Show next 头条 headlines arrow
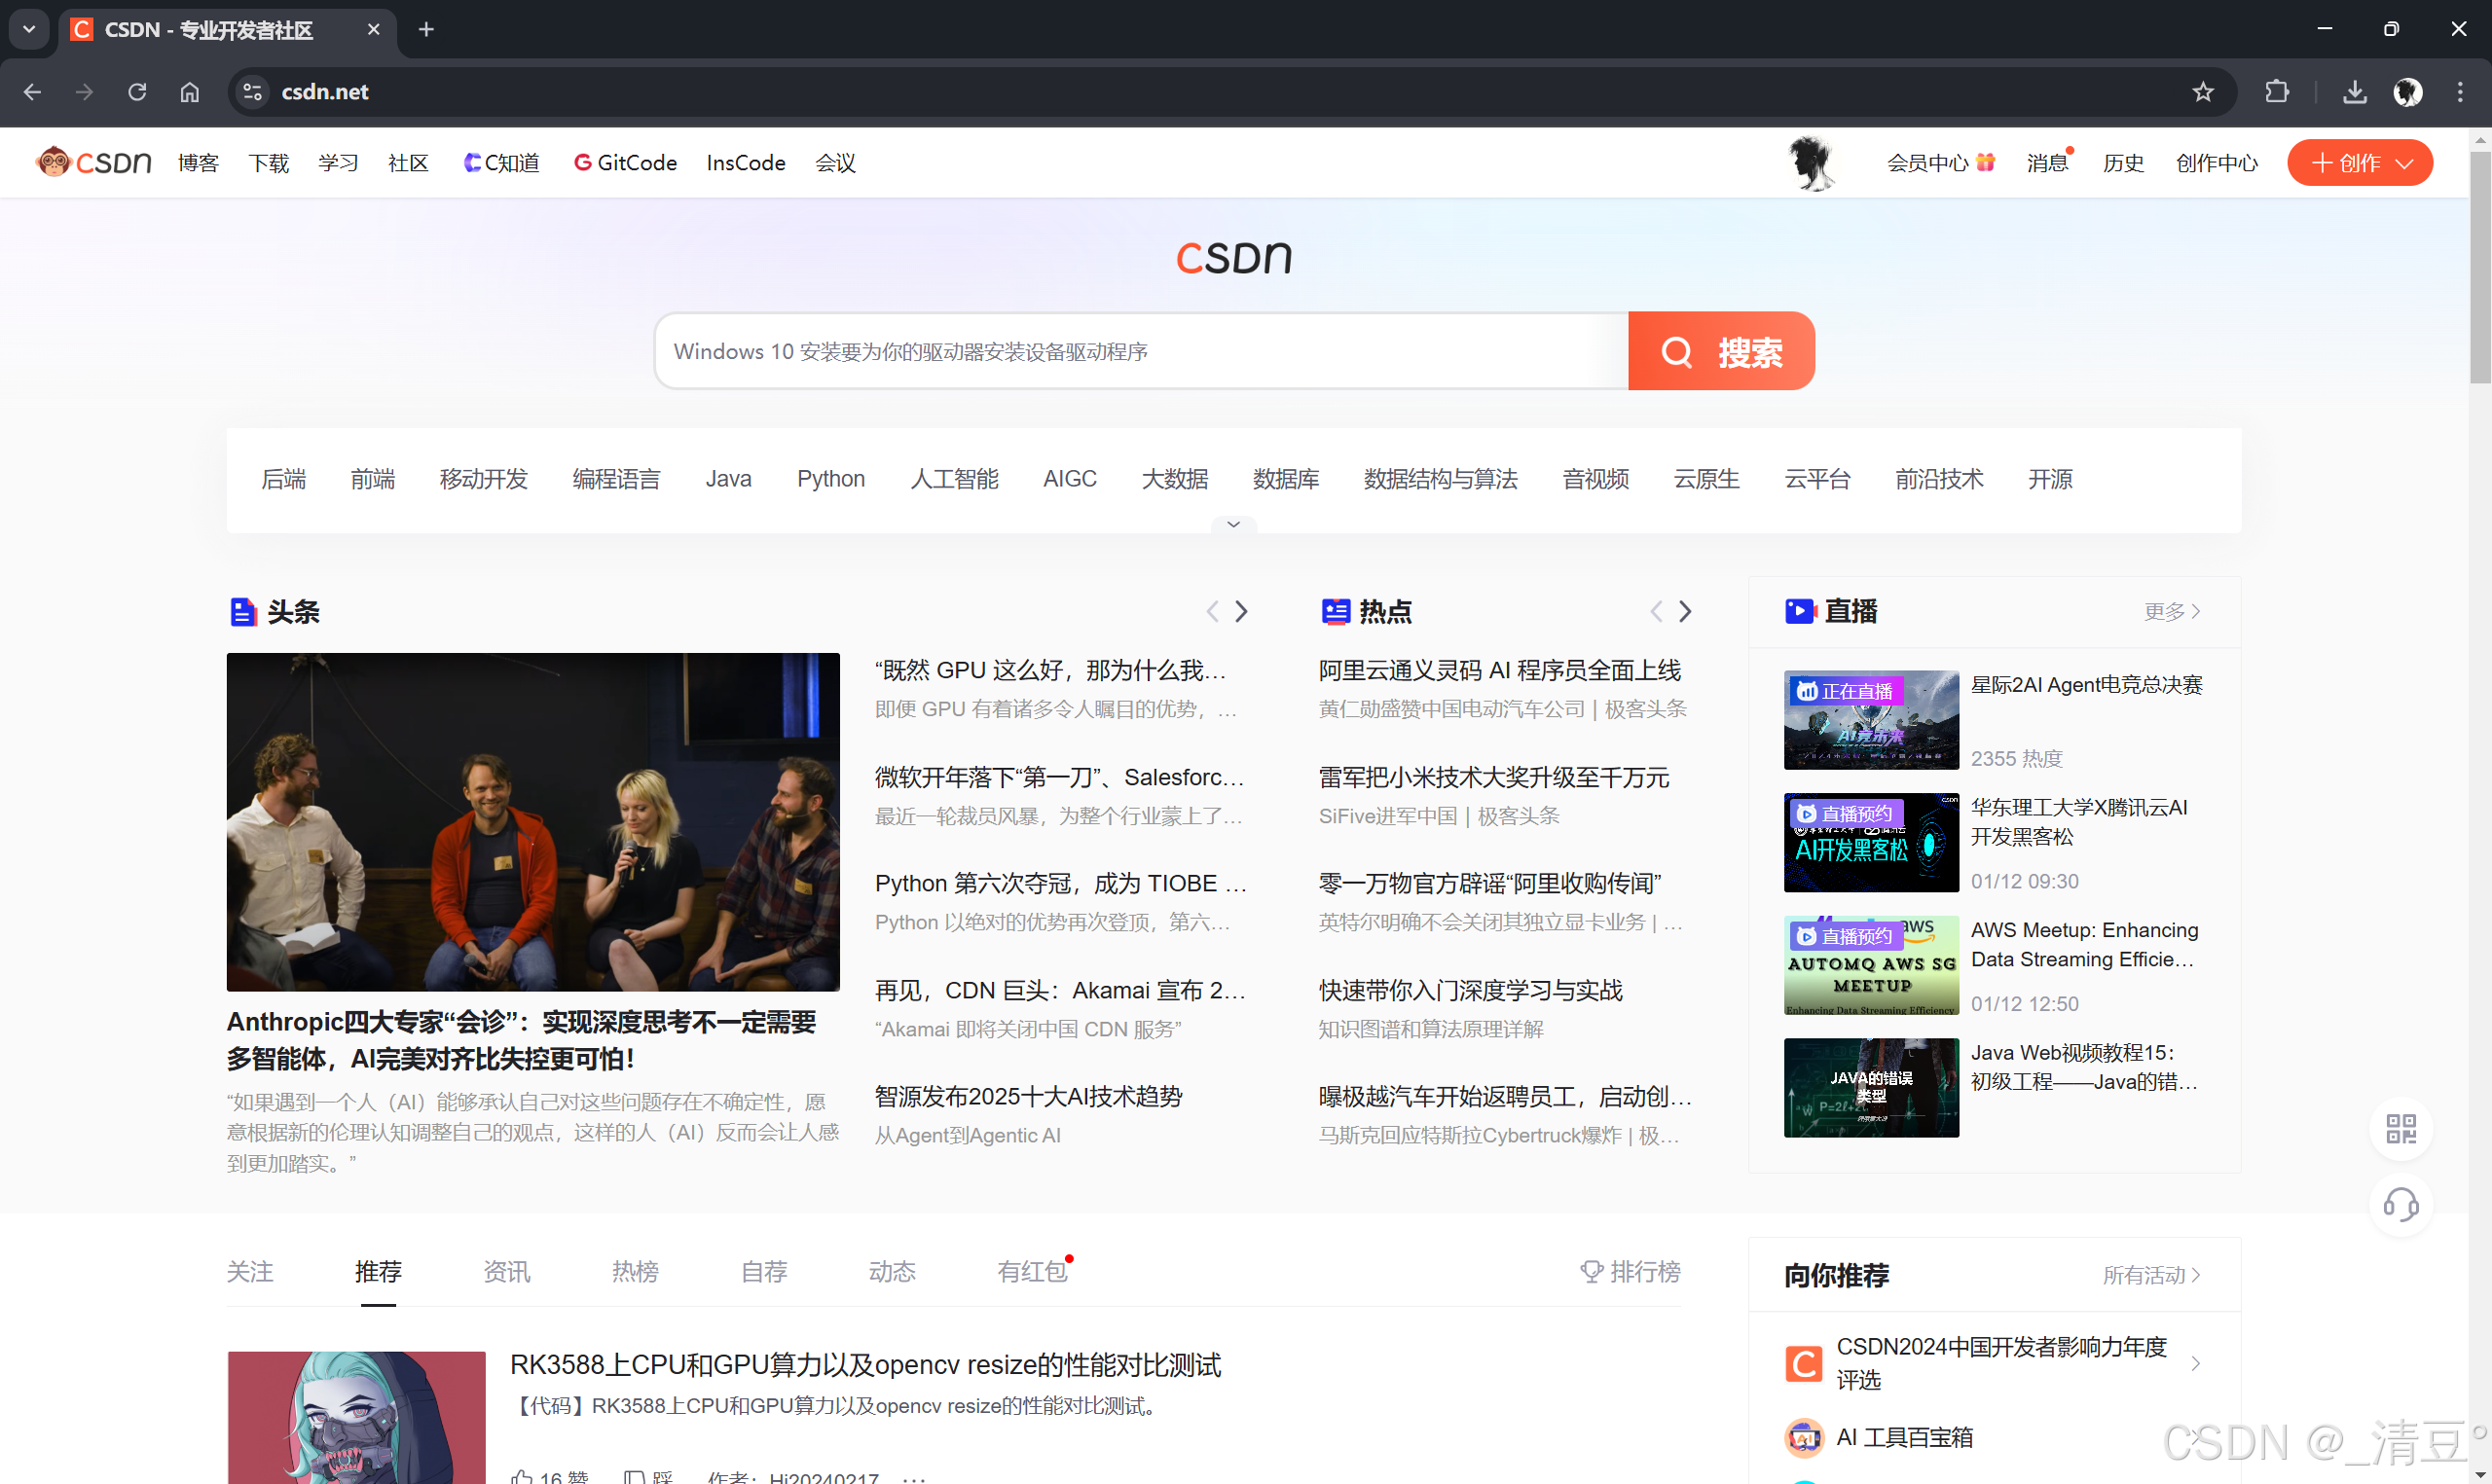The width and height of the screenshot is (2492, 1484). 1241,611
